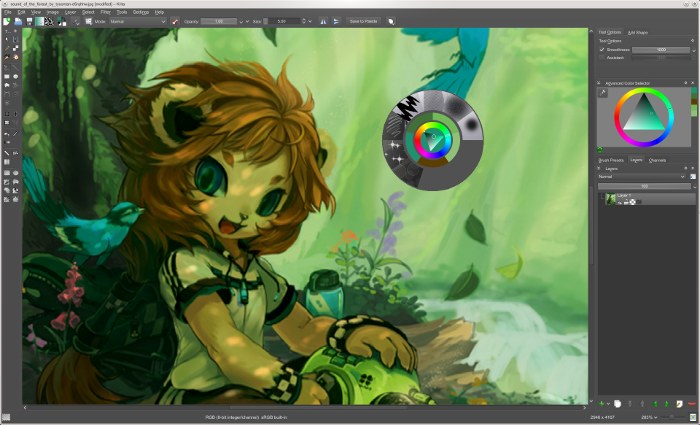The image size is (700, 425).
Task: Click the Opacity slider in the toolbar
Action: tap(213, 20)
